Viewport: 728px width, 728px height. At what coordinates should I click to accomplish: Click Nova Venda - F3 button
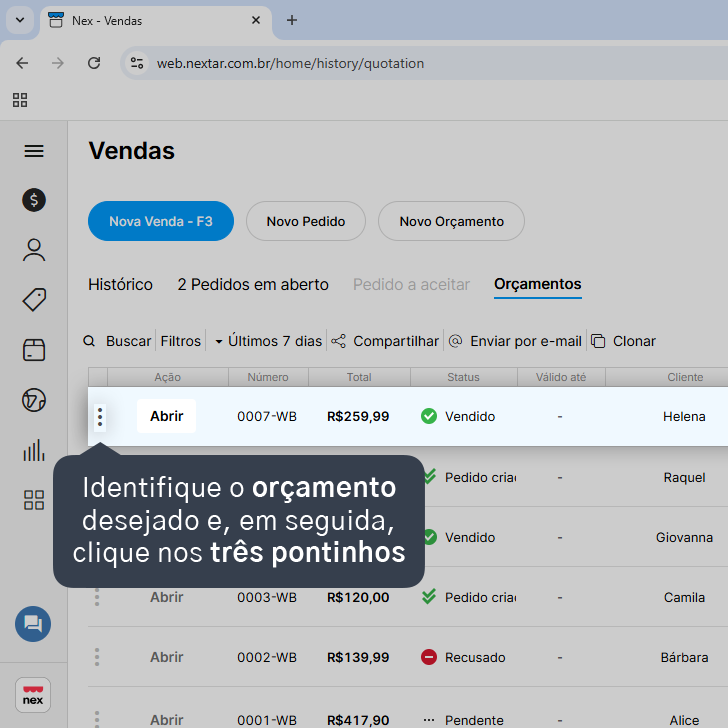tap(161, 221)
